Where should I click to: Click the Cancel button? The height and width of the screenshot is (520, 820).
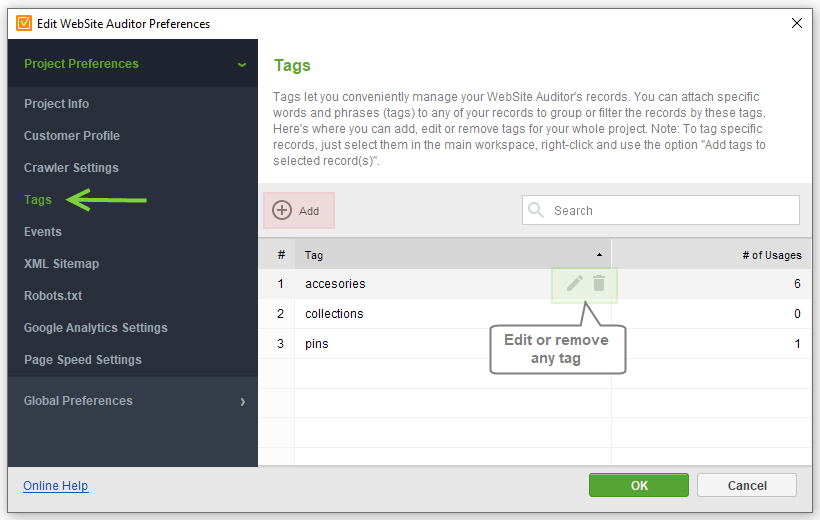pyautogui.click(x=747, y=485)
